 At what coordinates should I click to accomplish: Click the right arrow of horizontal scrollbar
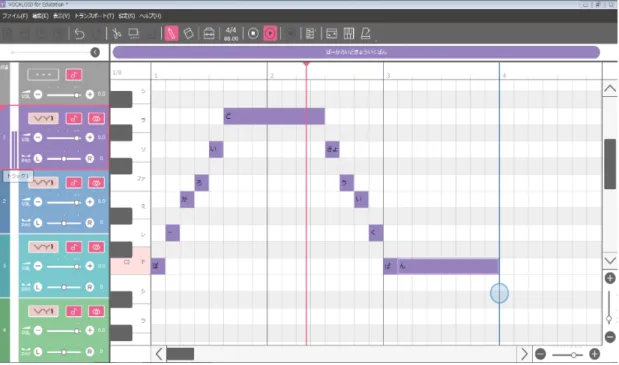524,354
